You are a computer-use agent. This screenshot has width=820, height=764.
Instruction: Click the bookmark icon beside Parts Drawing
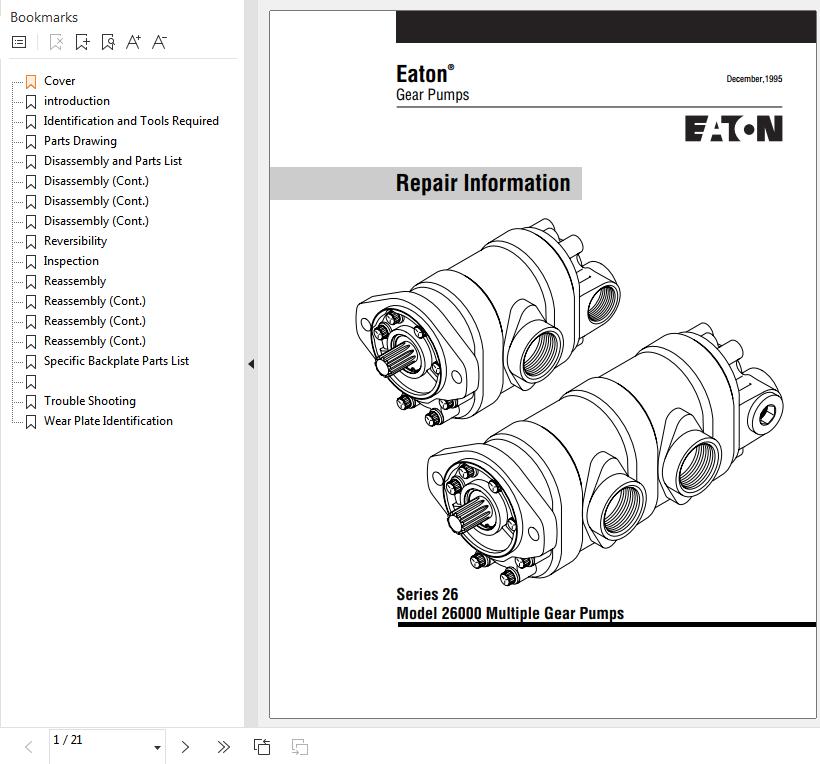click(x=31, y=142)
